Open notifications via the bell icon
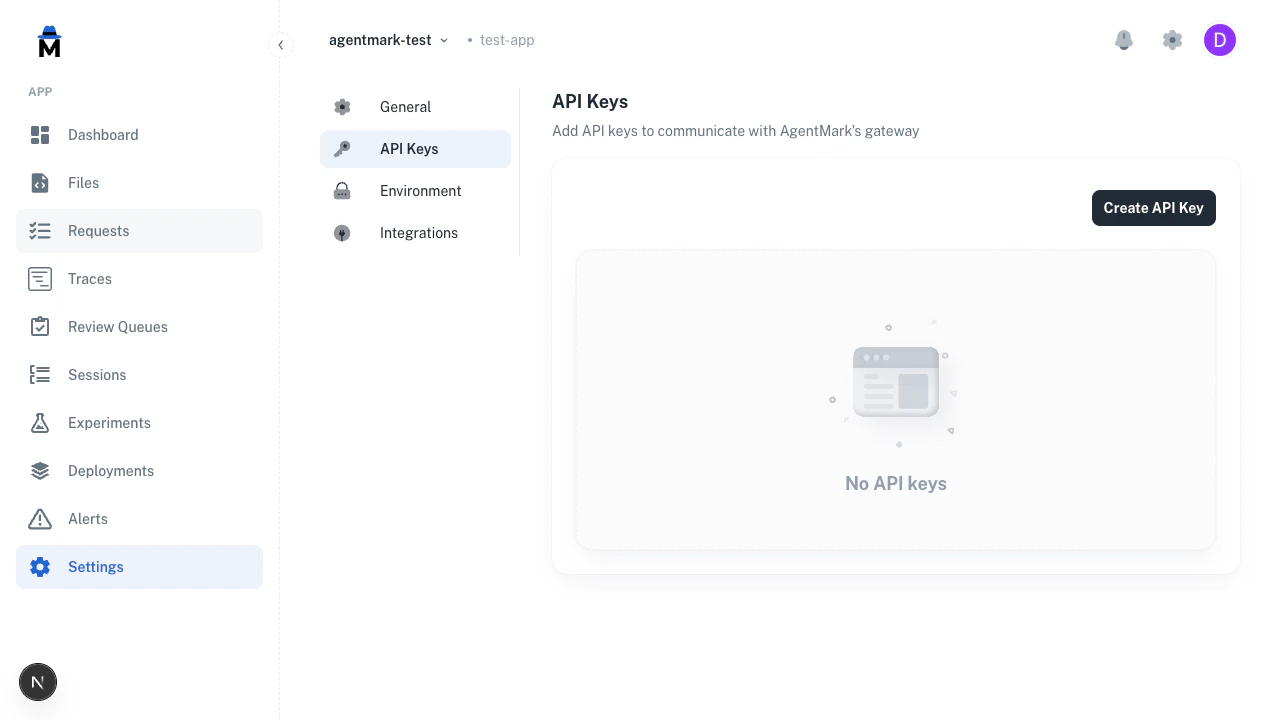This screenshot has height=720, width=1280. [1123, 40]
